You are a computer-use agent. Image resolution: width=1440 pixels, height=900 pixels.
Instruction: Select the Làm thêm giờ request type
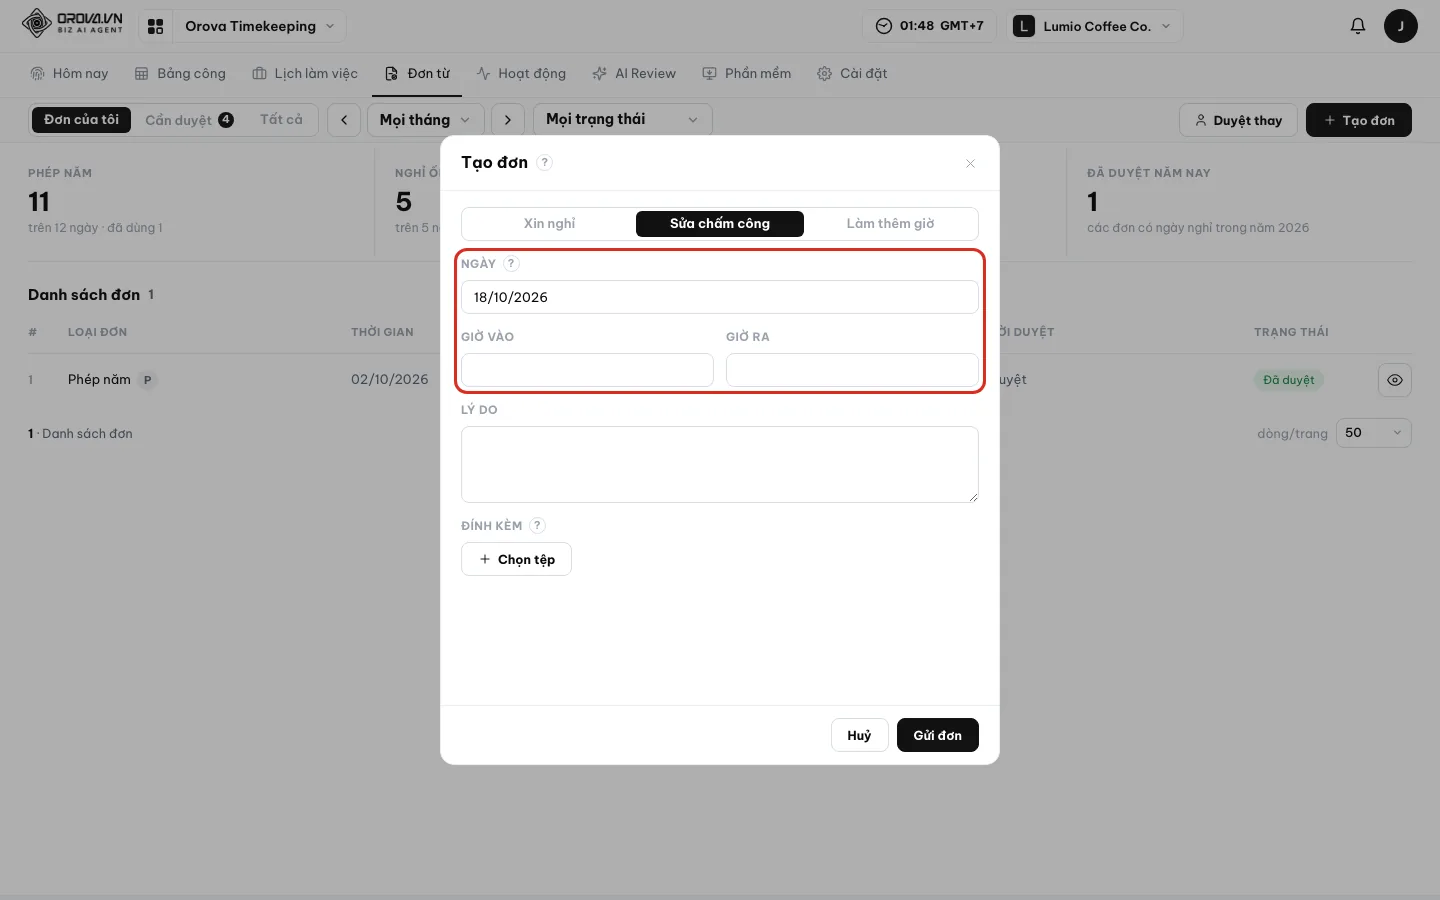click(890, 224)
